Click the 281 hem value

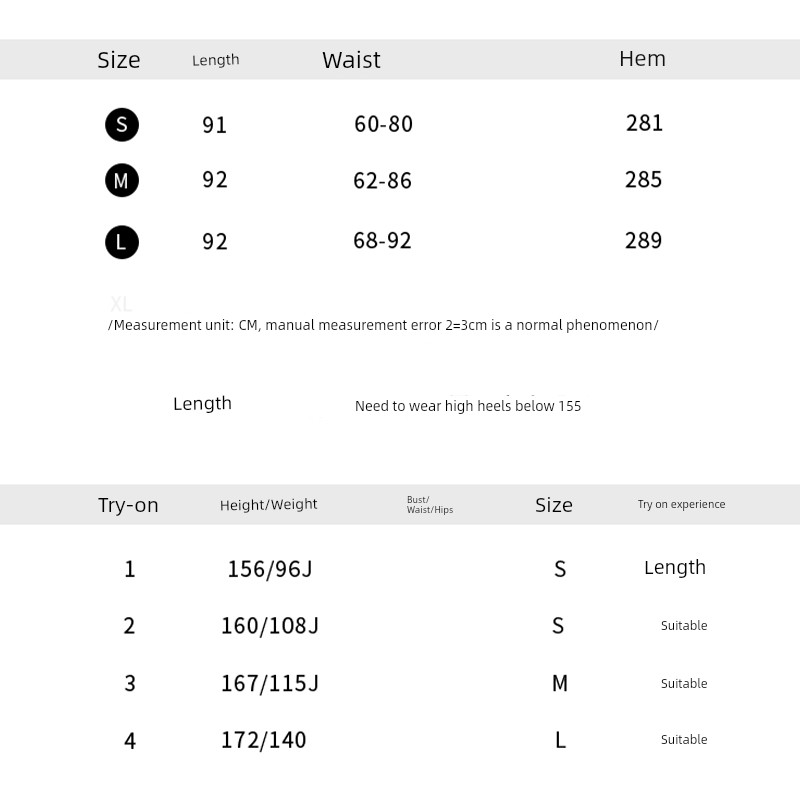point(644,123)
